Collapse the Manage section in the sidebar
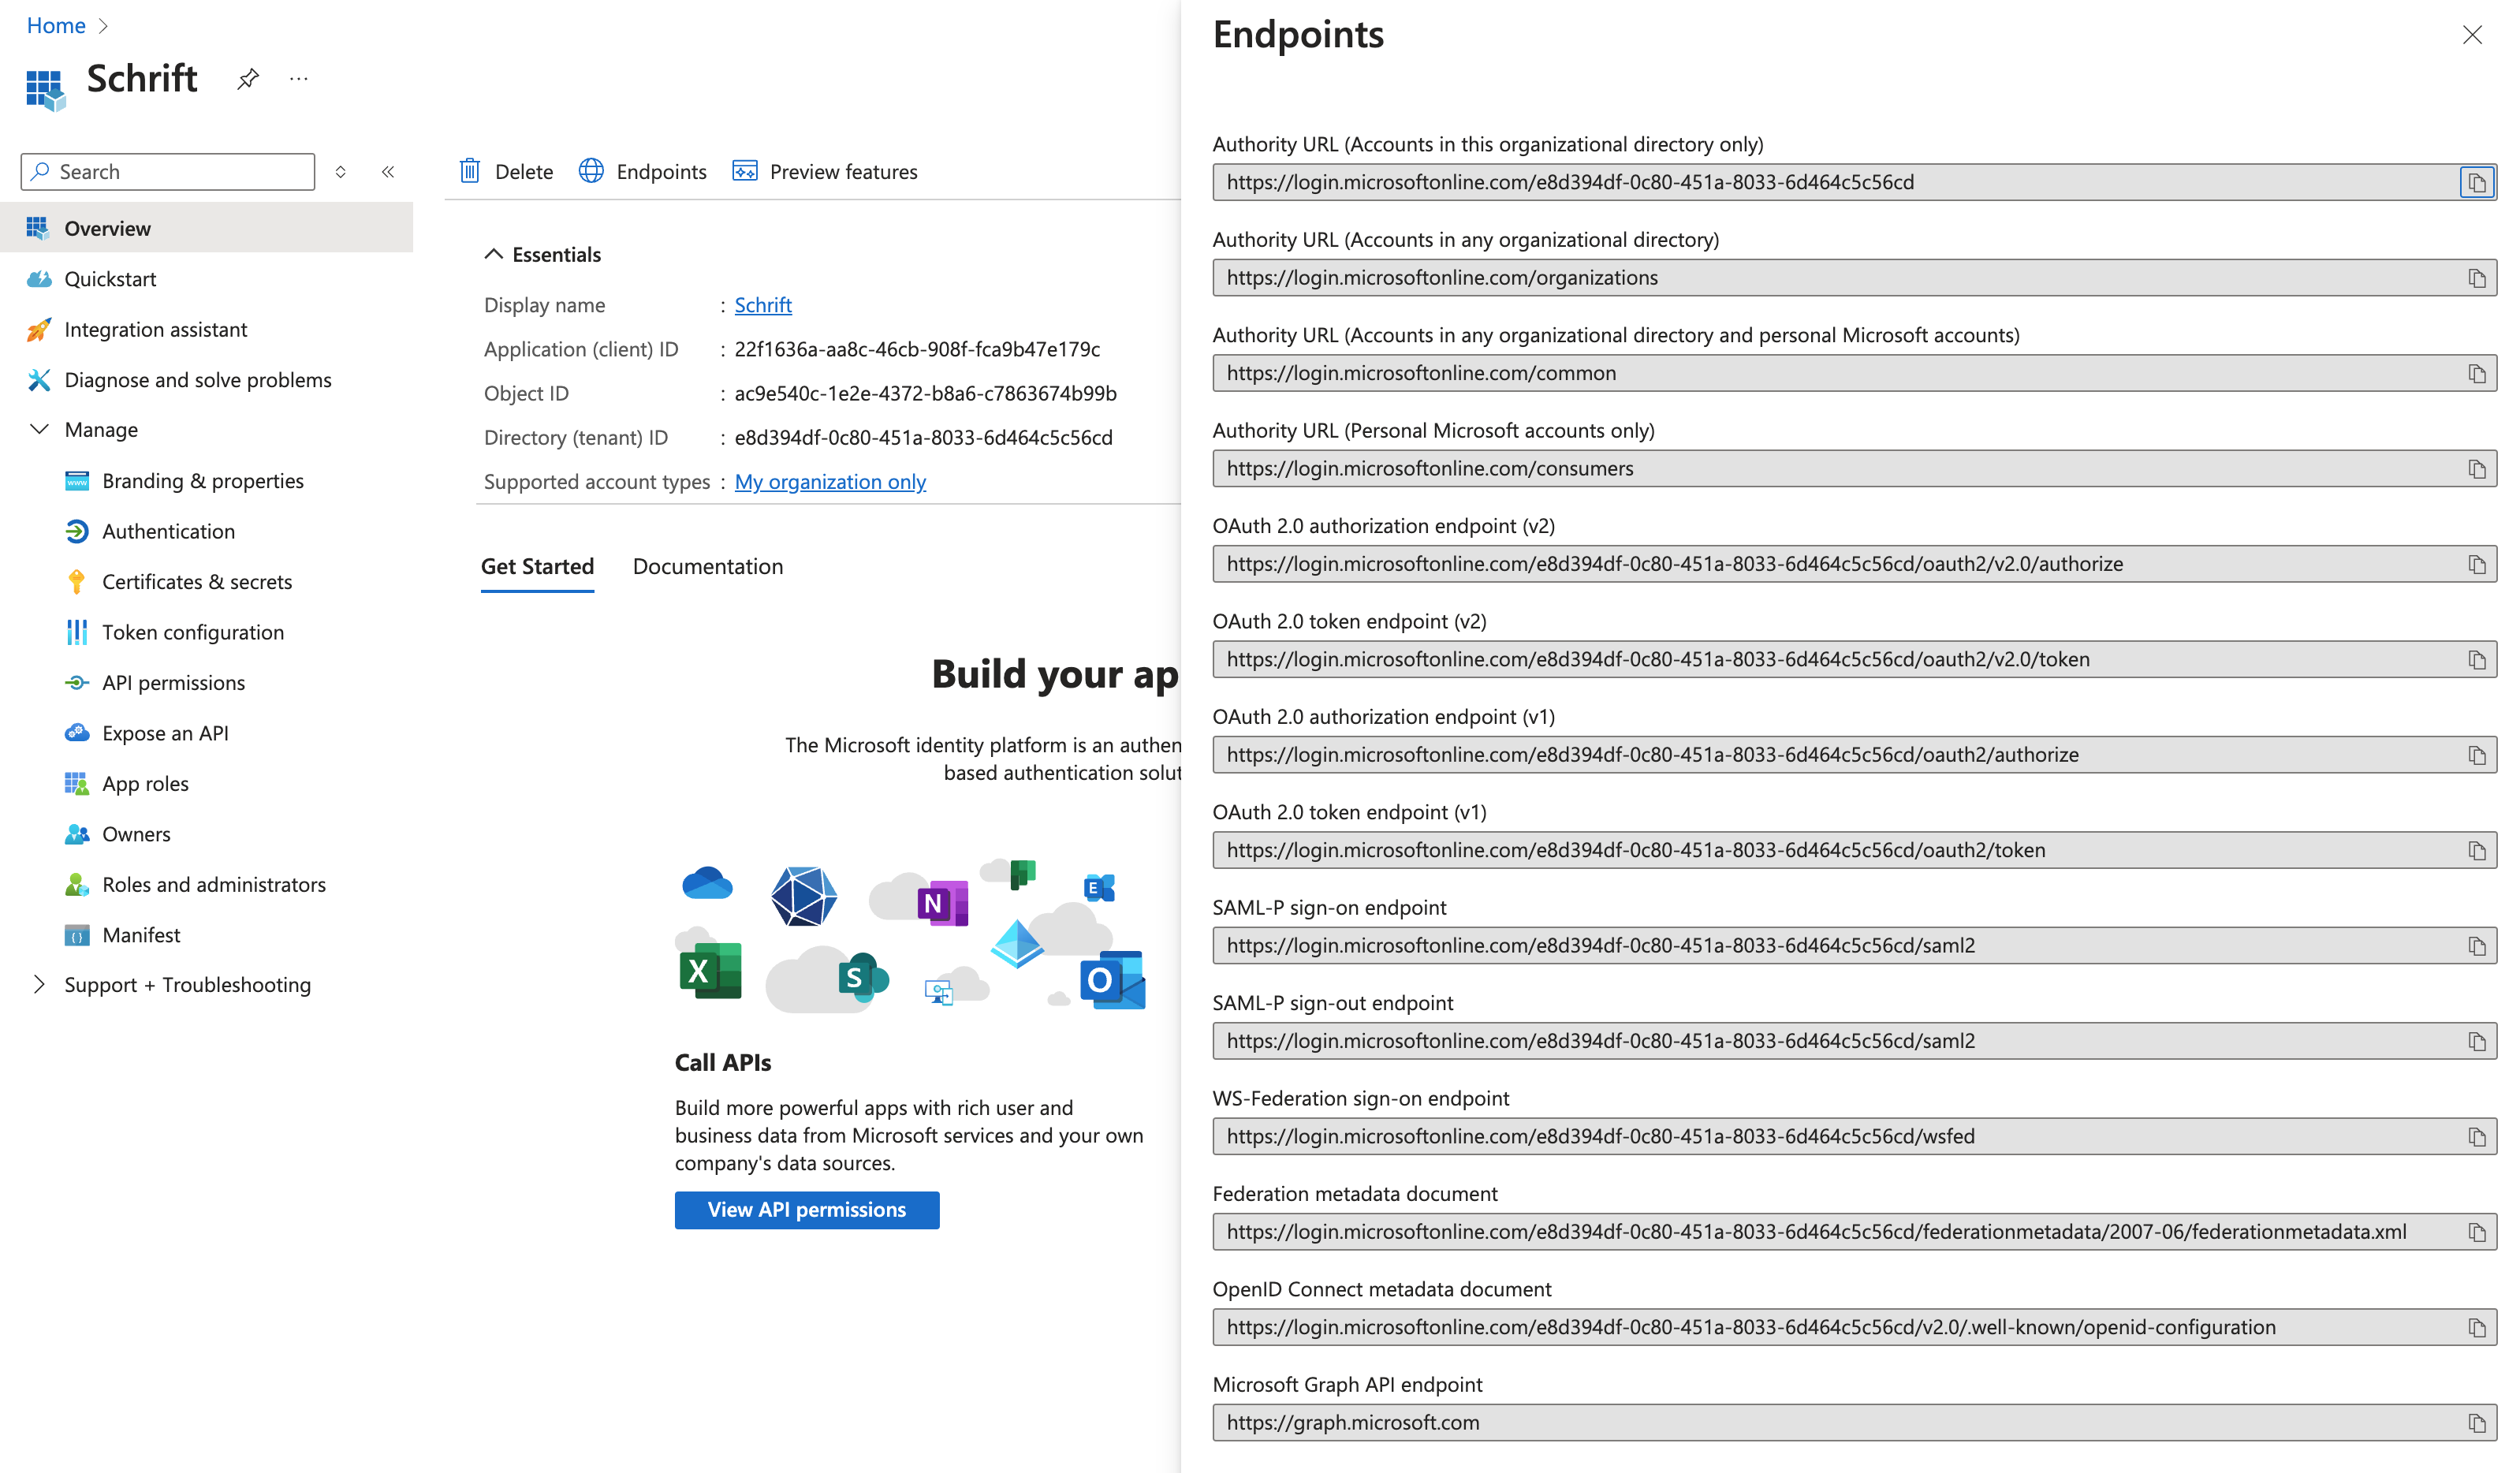This screenshot has height=1473, width=2520. 40,430
